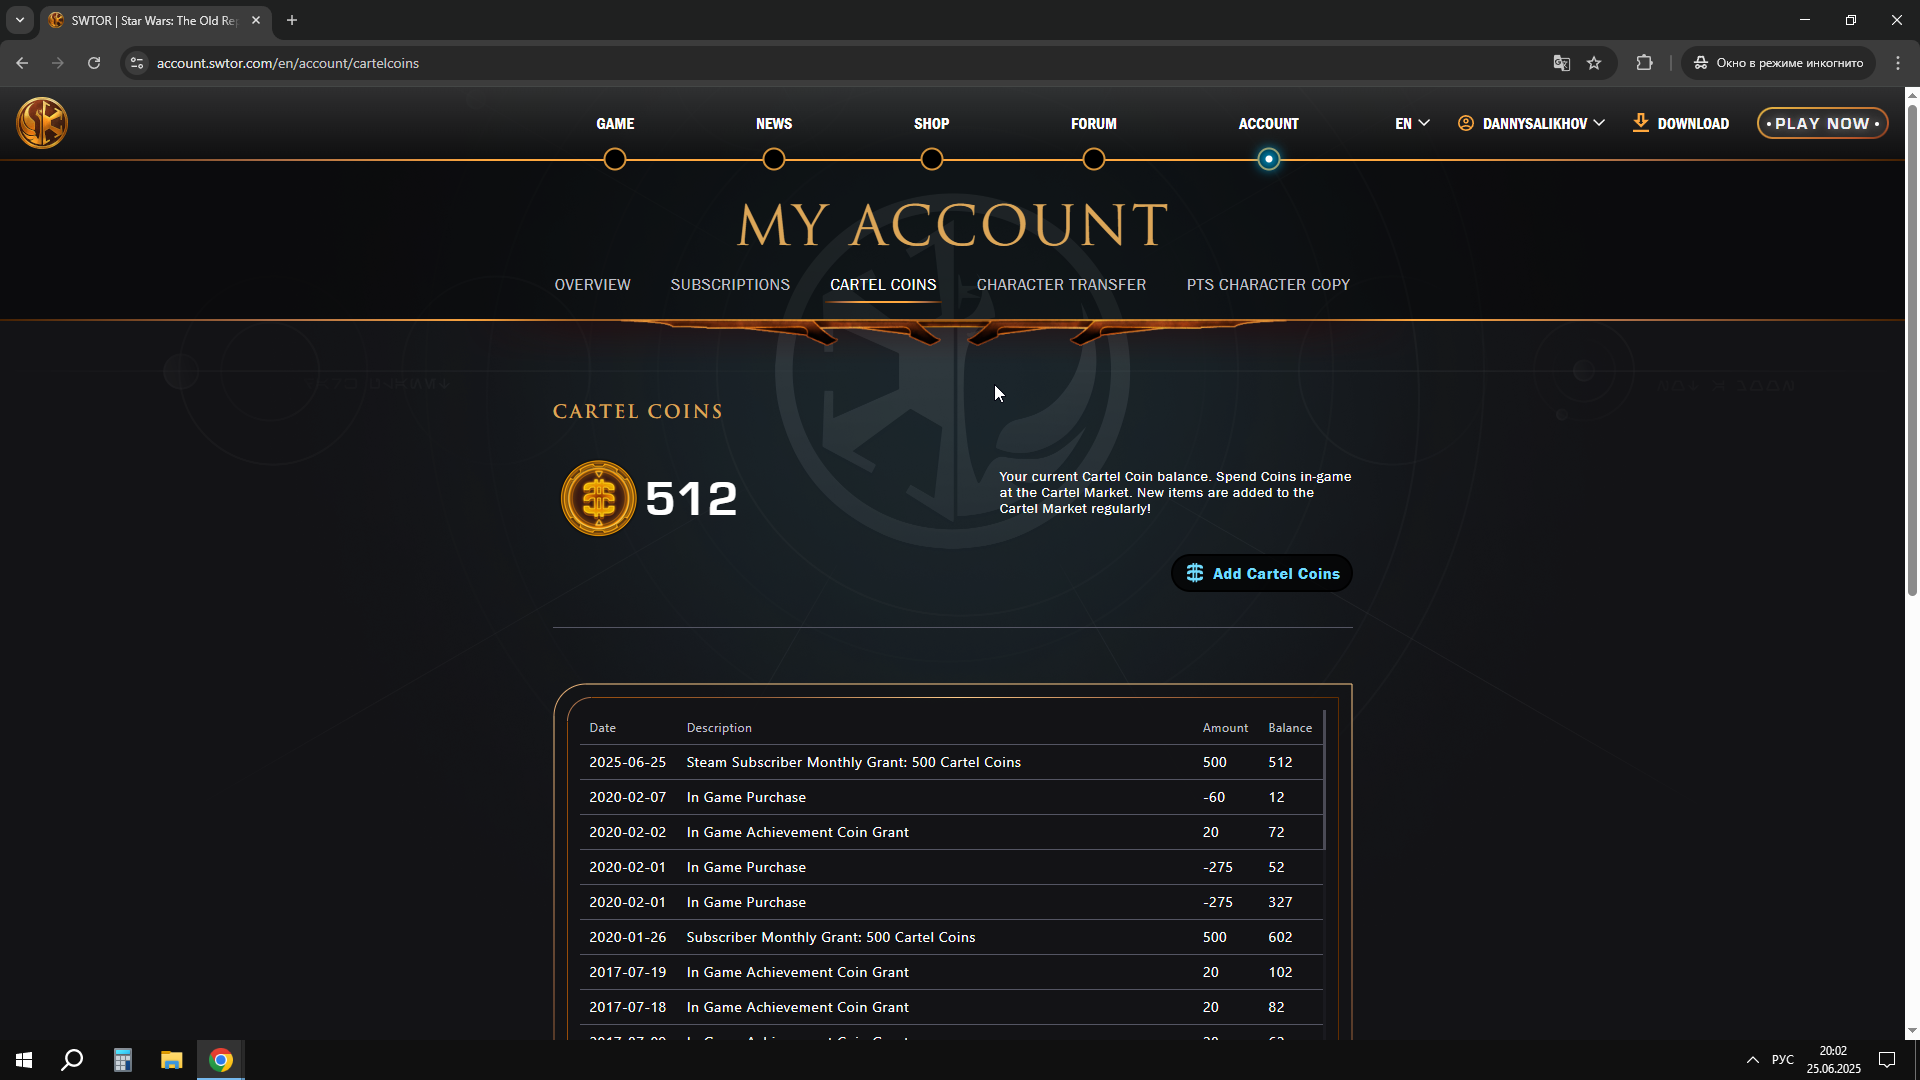Image resolution: width=1920 pixels, height=1080 pixels.
Task: Show hidden system tray icons
Action: click(x=1752, y=1060)
